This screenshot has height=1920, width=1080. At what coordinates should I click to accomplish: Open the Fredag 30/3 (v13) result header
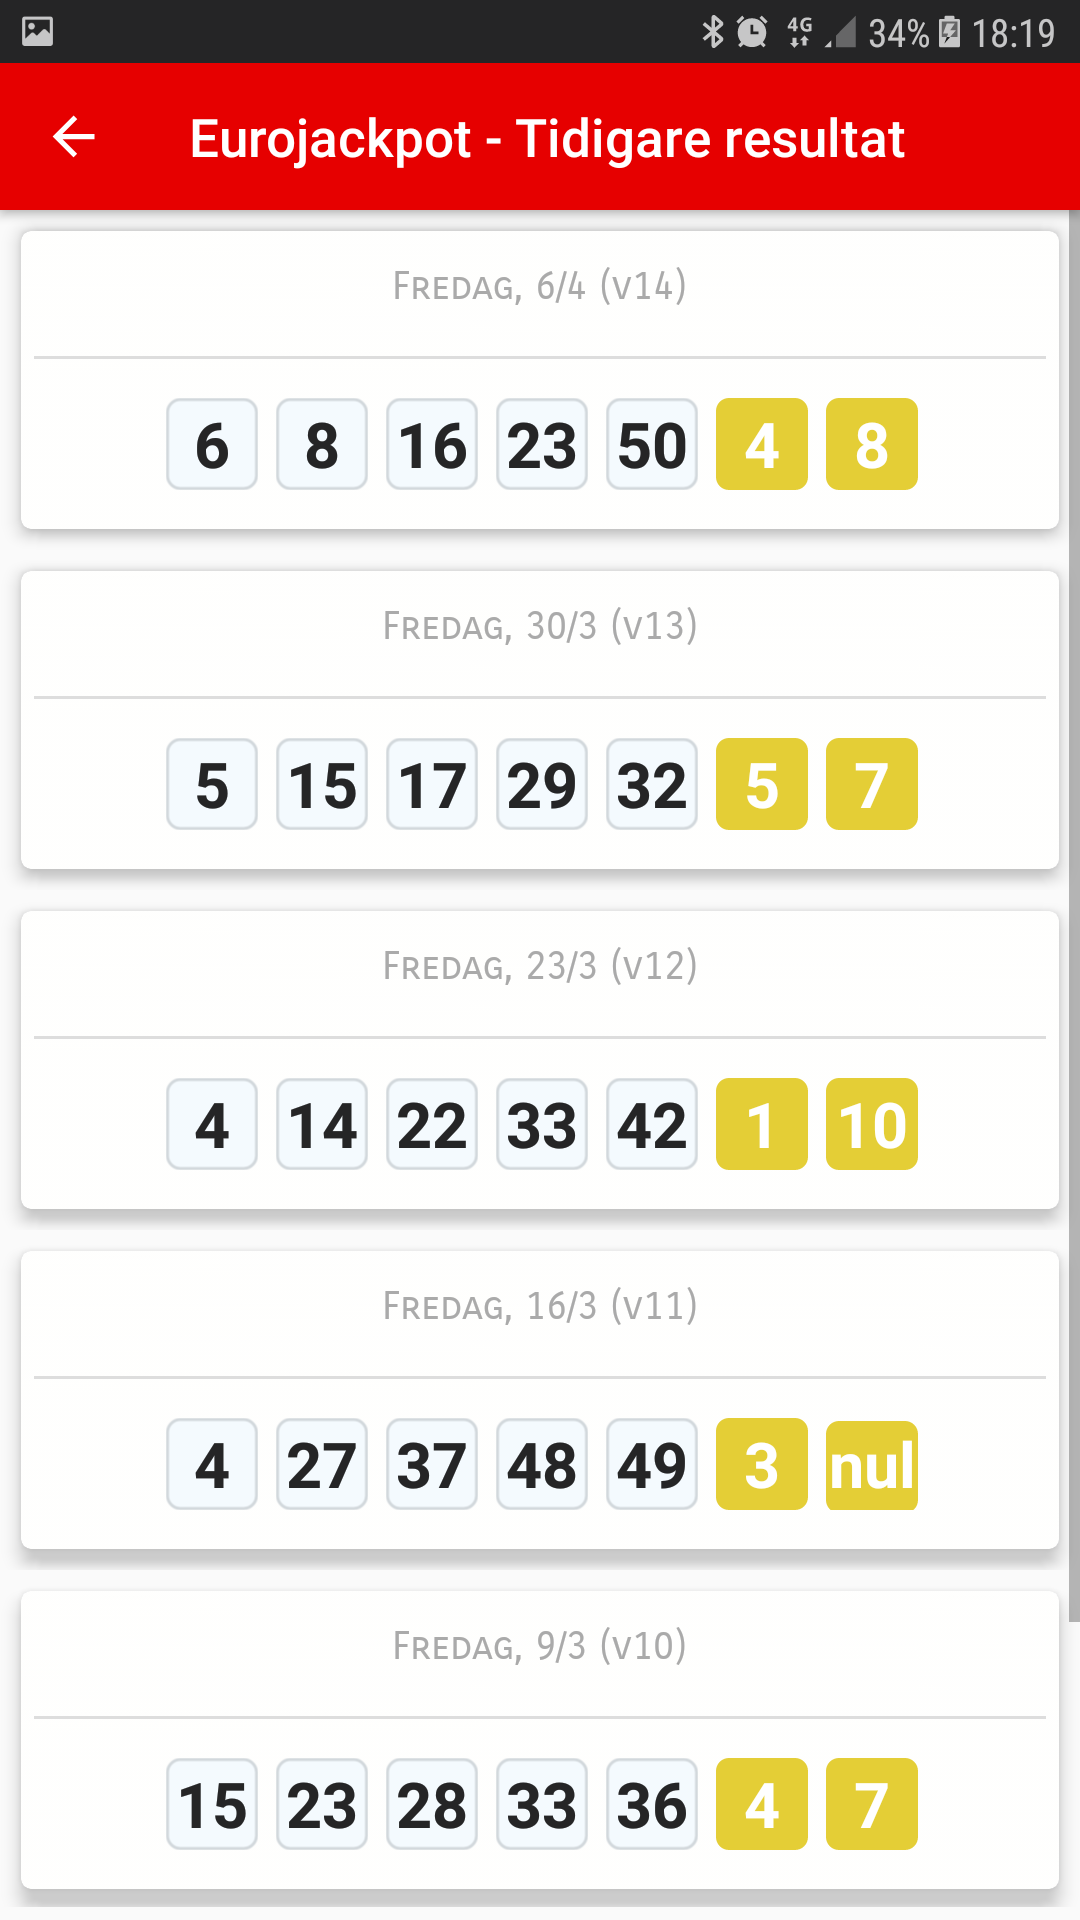[x=540, y=627]
